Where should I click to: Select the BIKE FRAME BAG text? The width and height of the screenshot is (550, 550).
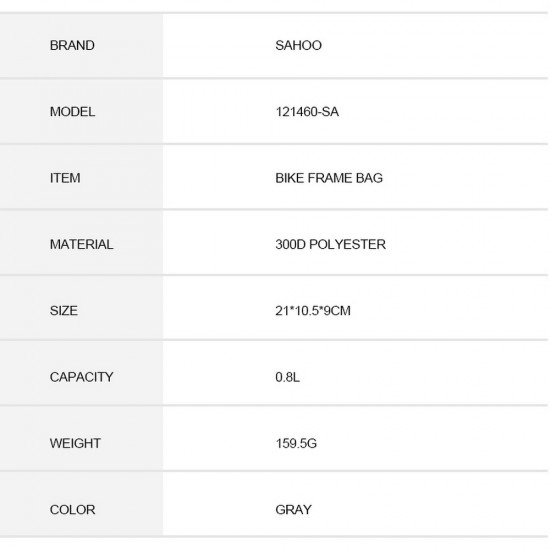point(329,178)
